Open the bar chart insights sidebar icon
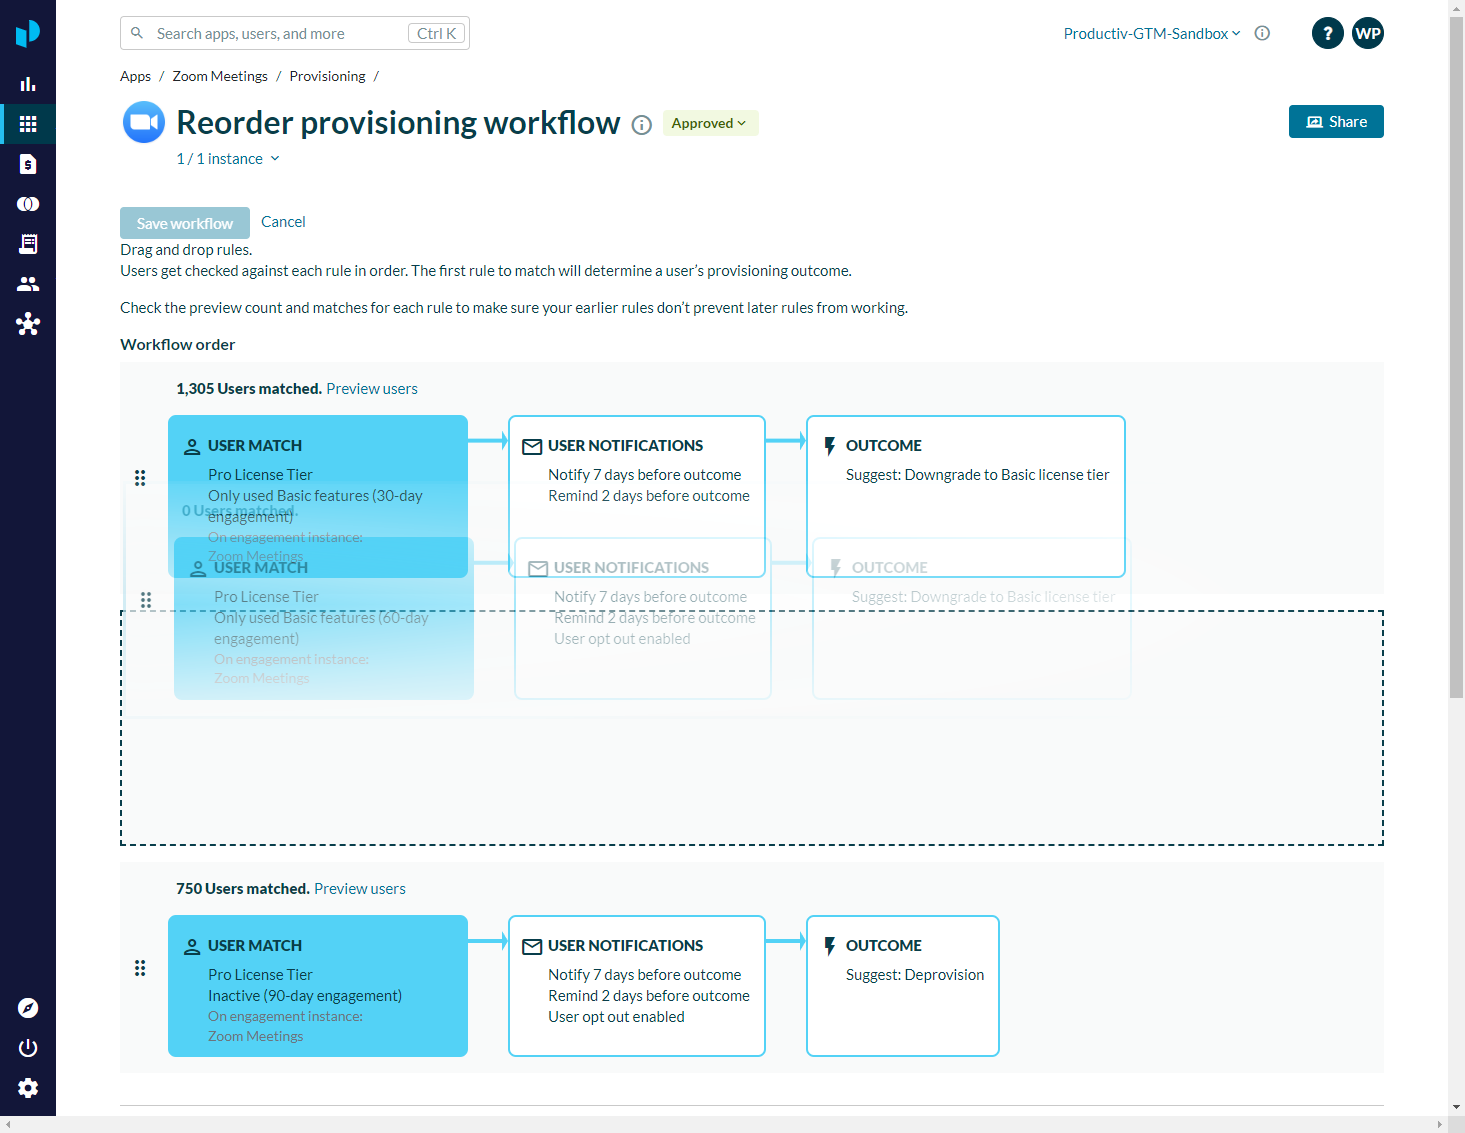Screen dimensions: 1465x1133 click(x=28, y=84)
